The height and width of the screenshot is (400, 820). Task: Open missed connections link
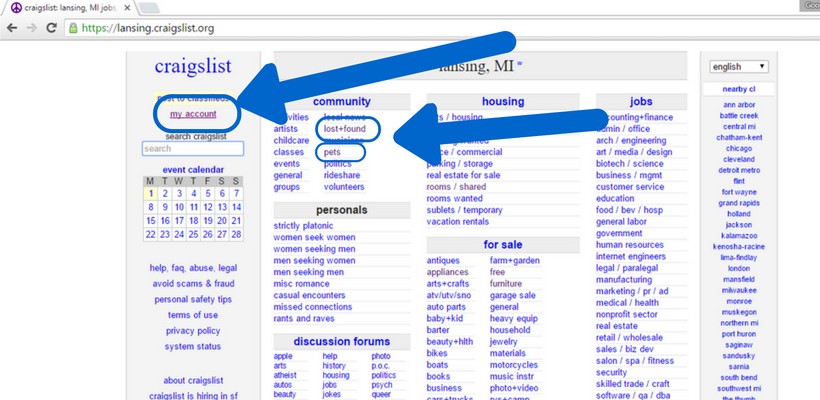tap(313, 307)
